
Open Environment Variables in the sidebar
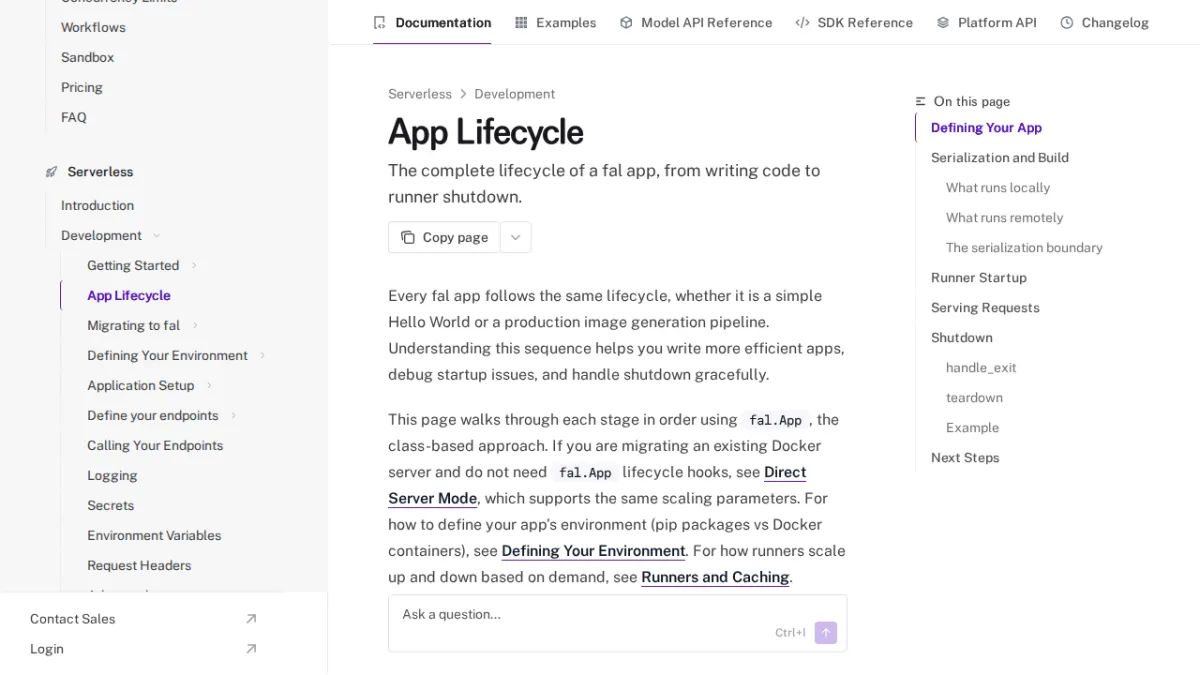[154, 535]
